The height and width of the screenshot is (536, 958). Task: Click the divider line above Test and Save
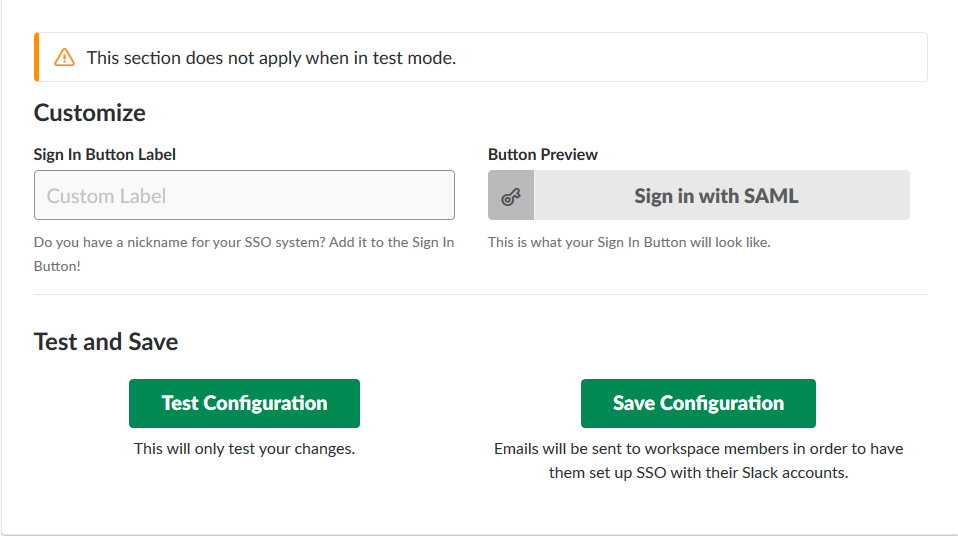pos(481,295)
